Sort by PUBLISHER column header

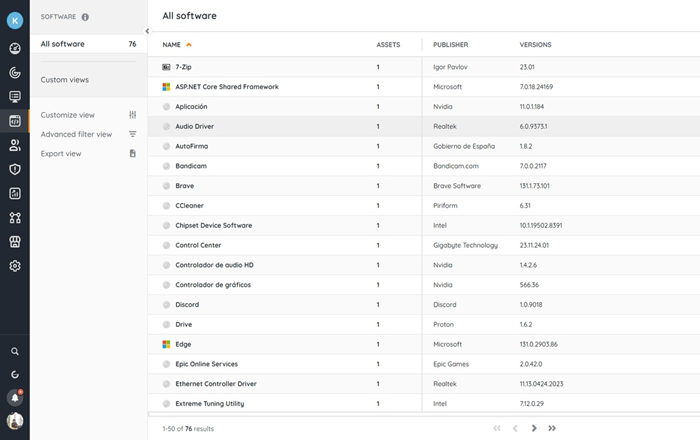(450, 45)
